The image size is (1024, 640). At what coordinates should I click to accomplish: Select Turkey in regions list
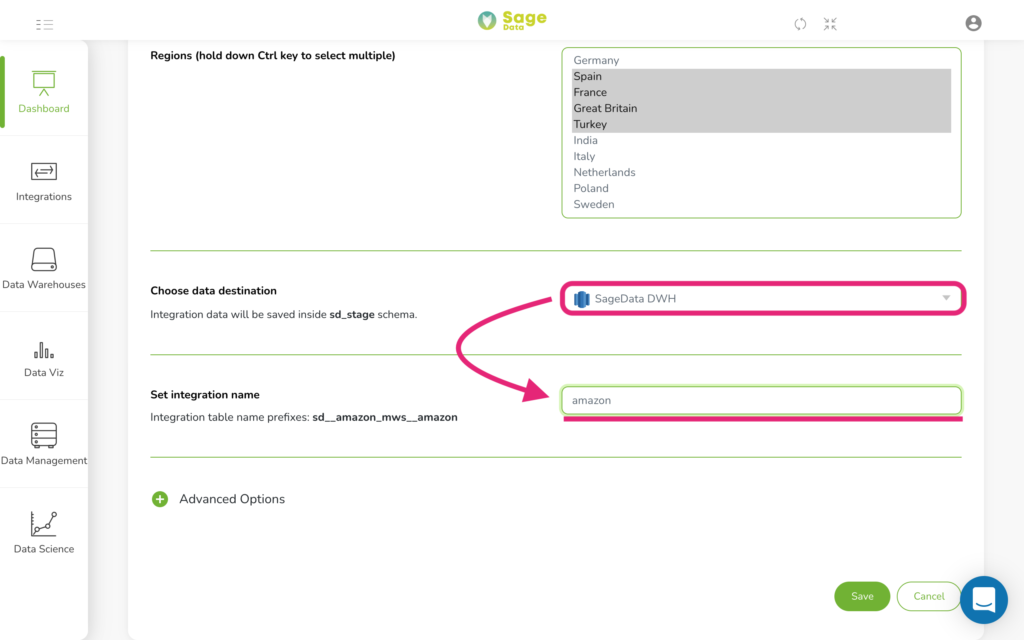pyautogui.click(x=761, y=124)
